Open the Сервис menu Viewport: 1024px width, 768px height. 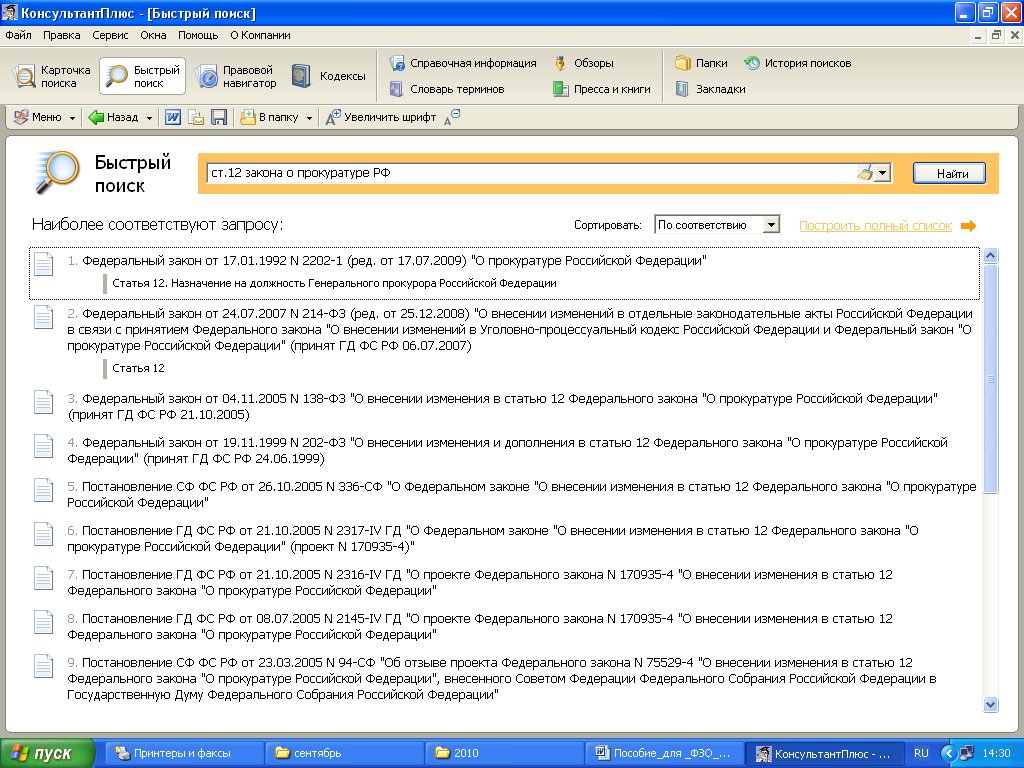pyautogui.click(x=110, y=35)
